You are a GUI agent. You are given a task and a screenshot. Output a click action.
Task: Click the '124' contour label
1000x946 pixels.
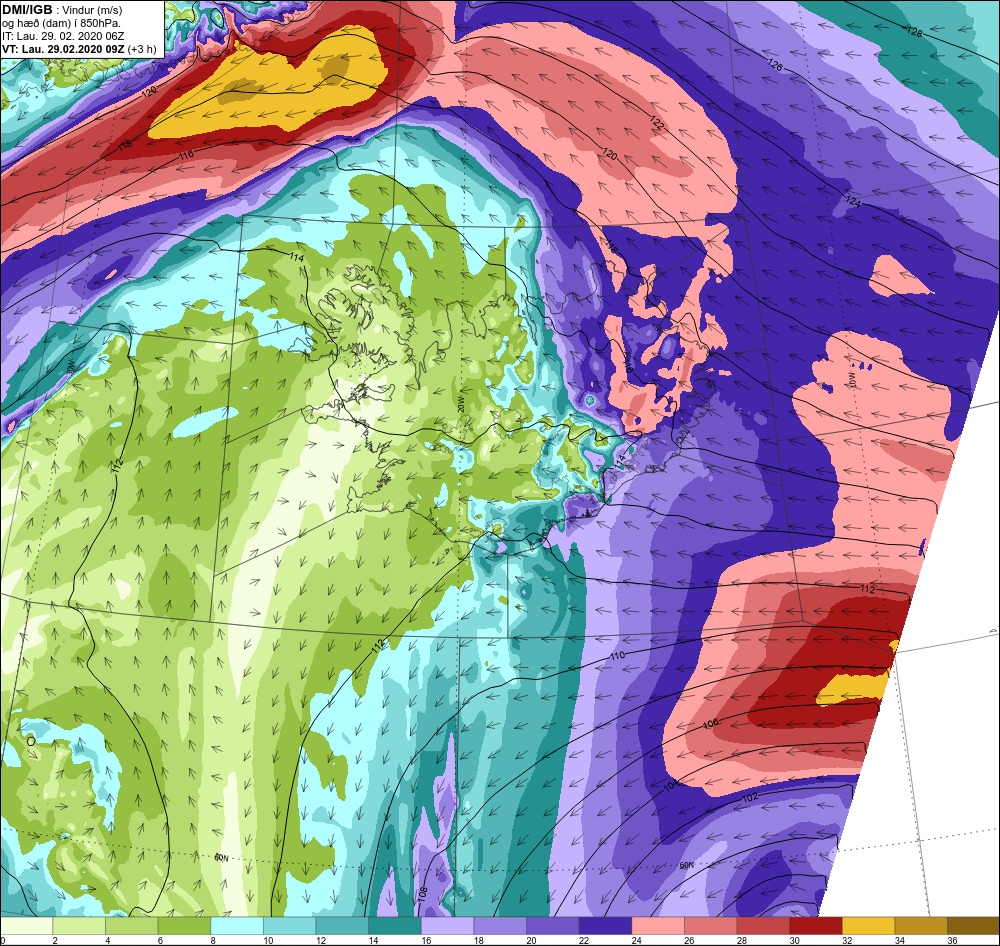click(853, 201)
